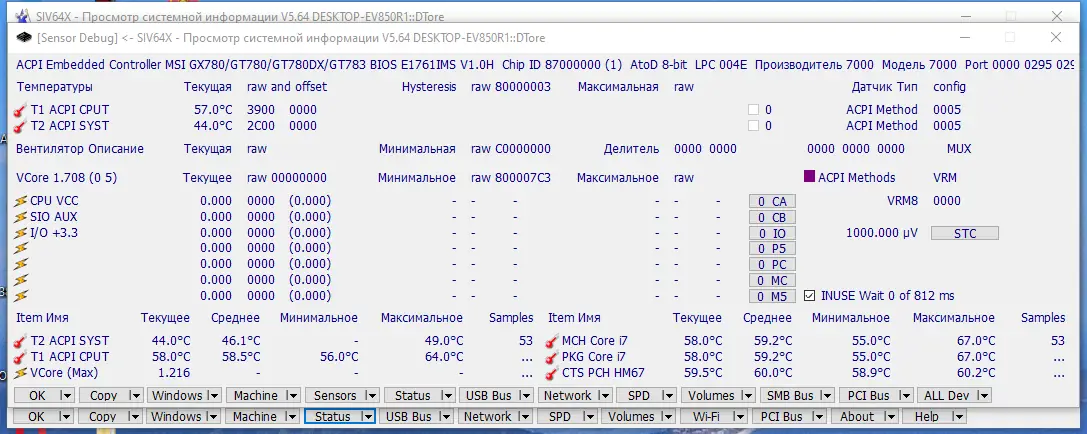The width and height of the screenshot is (1087, 434).
Task: Click the 0 P5 button
Action: (772, 249)
